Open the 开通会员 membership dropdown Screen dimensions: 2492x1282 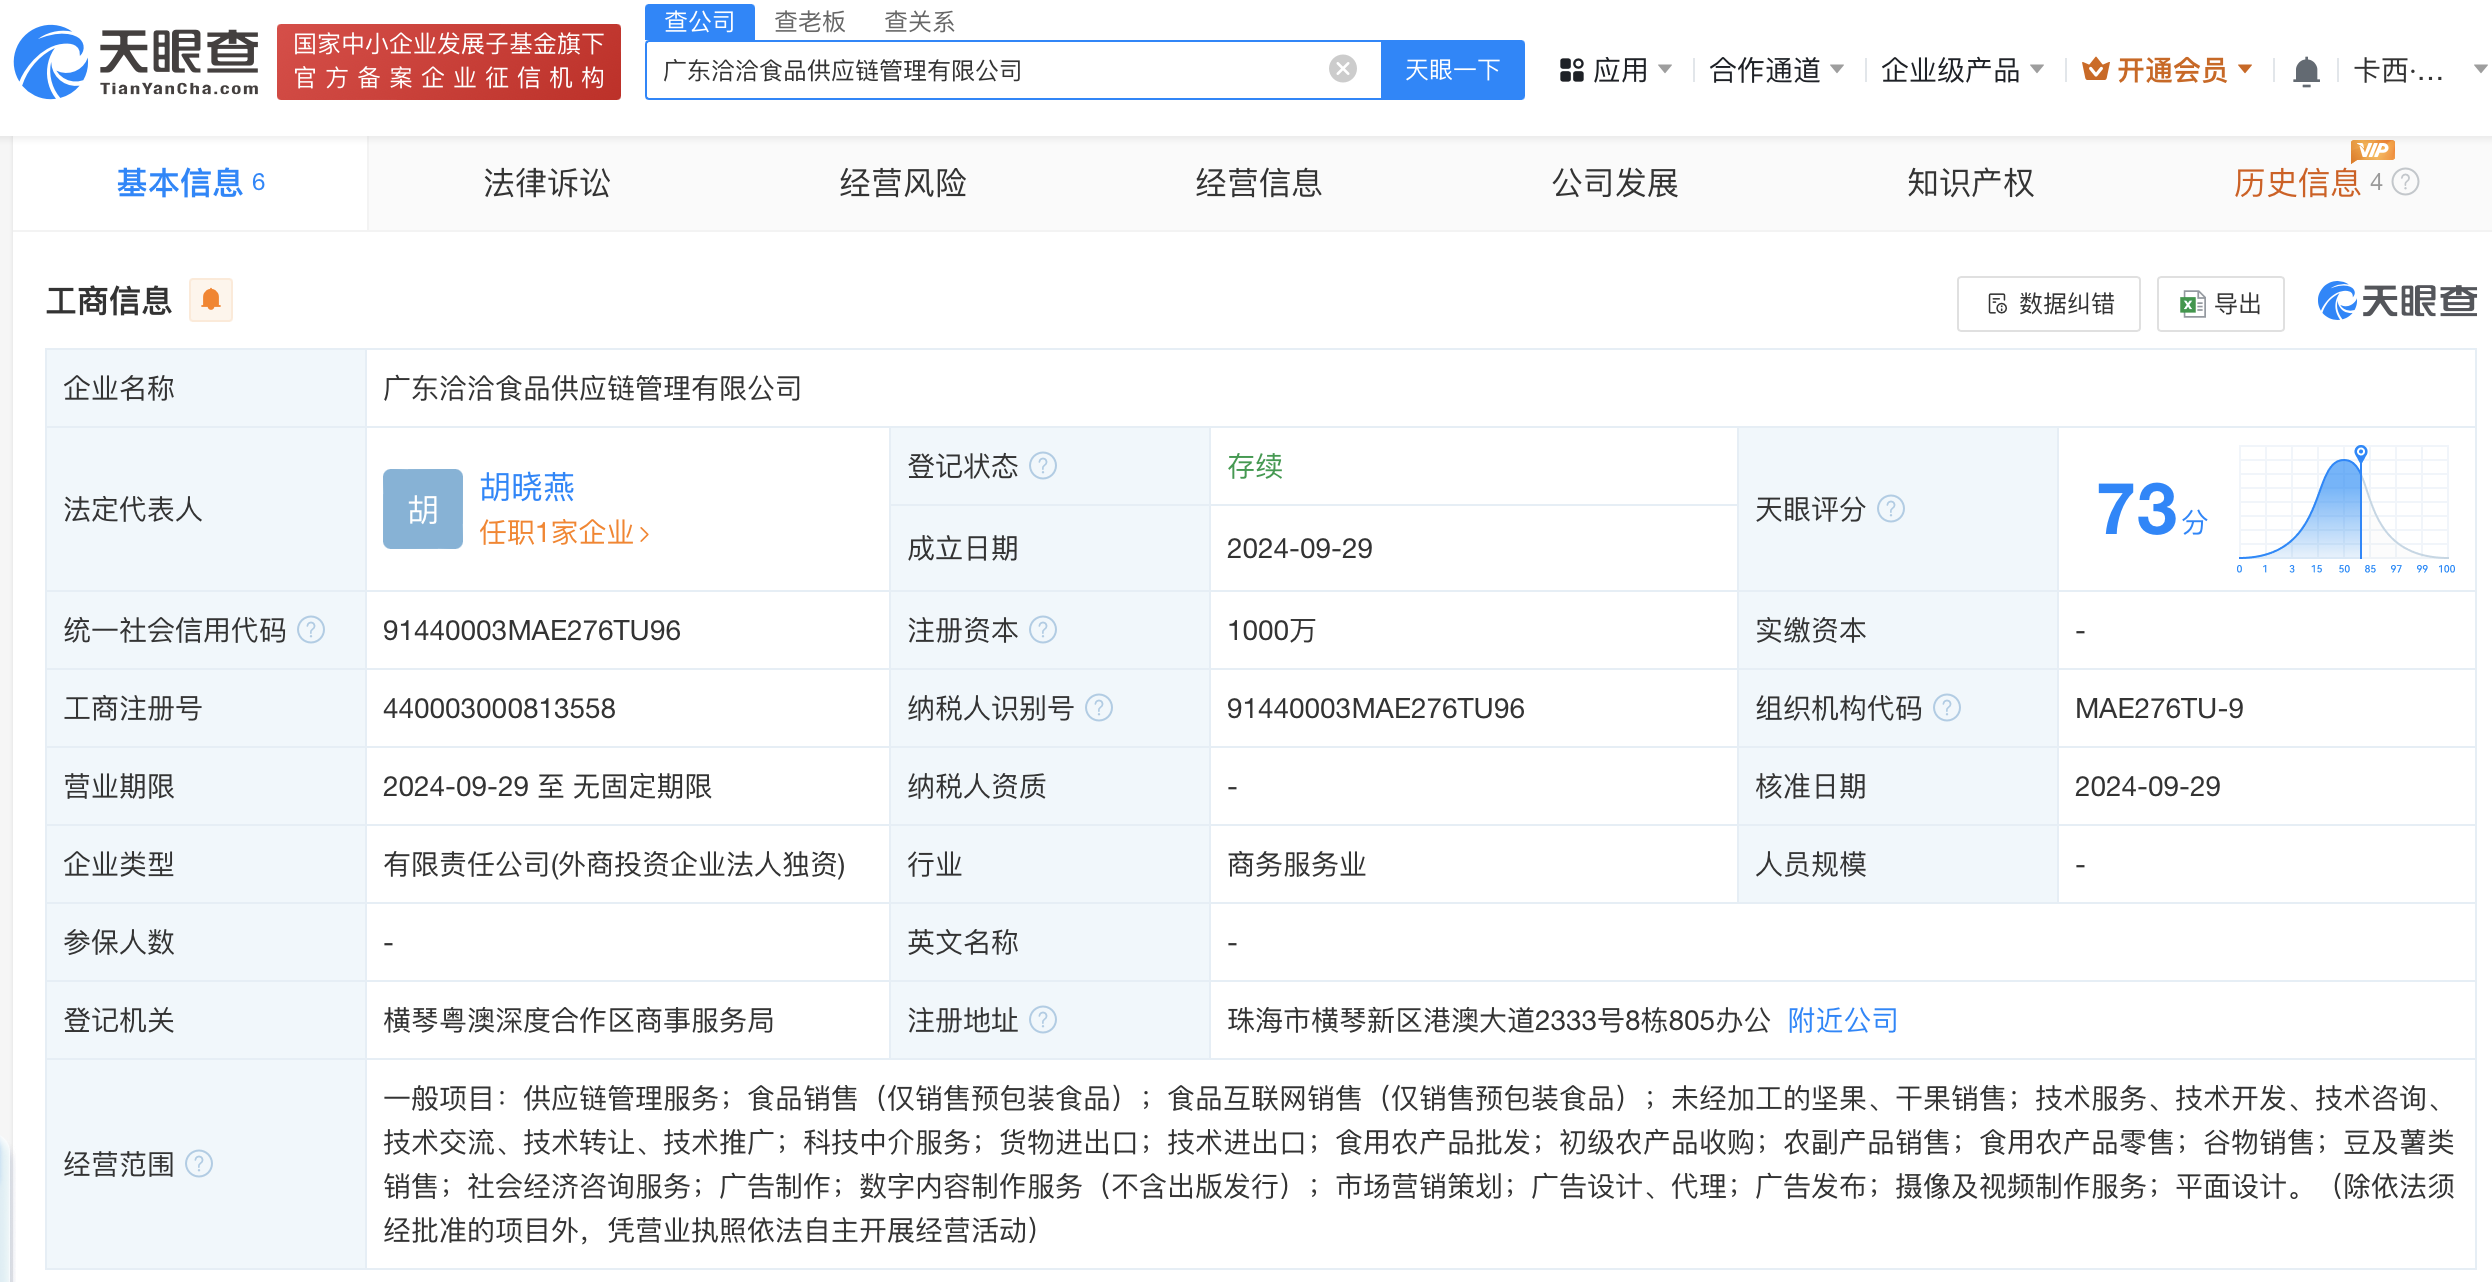click(2167, 70)
